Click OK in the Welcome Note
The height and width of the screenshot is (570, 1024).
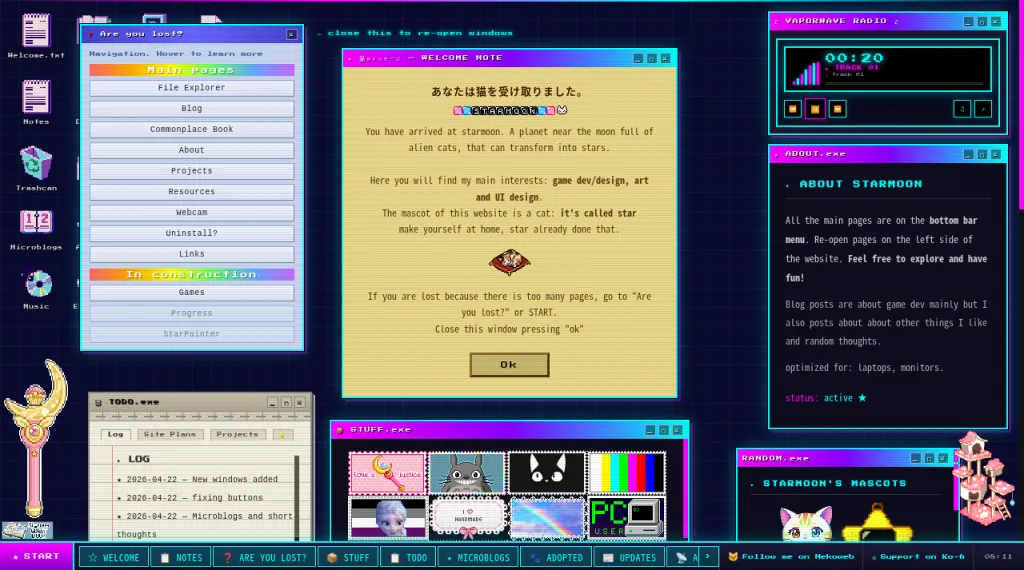click(509, 365)
